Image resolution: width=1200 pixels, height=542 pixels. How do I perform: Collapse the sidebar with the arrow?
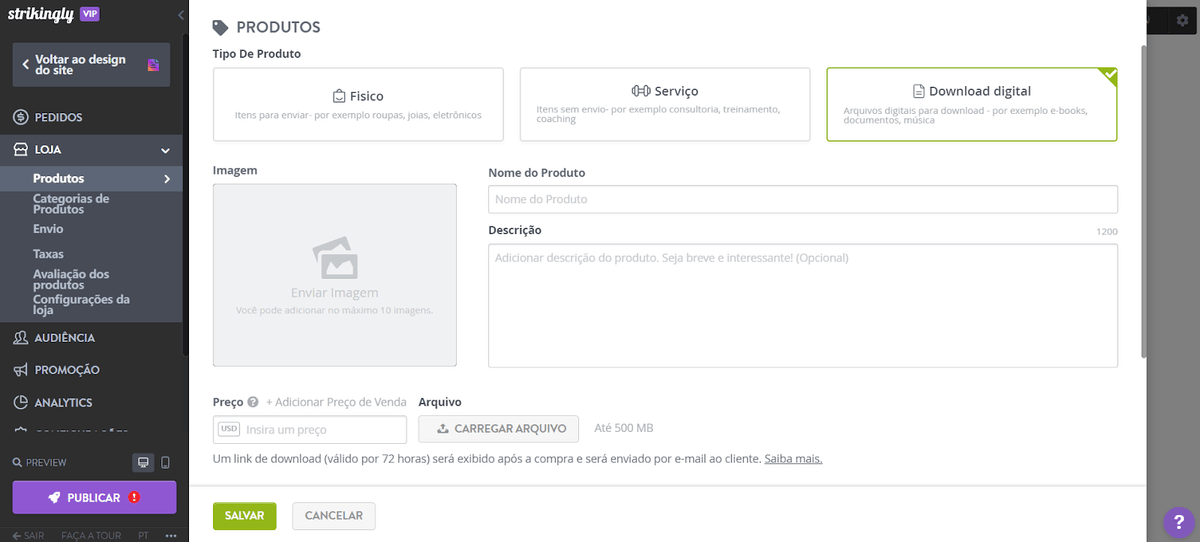pos(180,15)
